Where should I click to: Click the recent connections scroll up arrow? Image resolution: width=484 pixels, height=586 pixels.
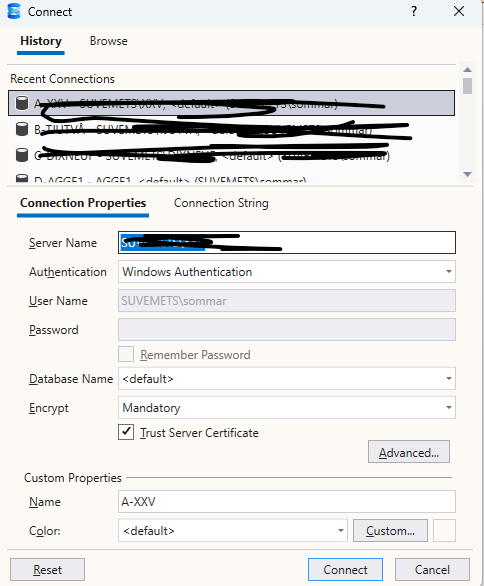click(467, 70)
